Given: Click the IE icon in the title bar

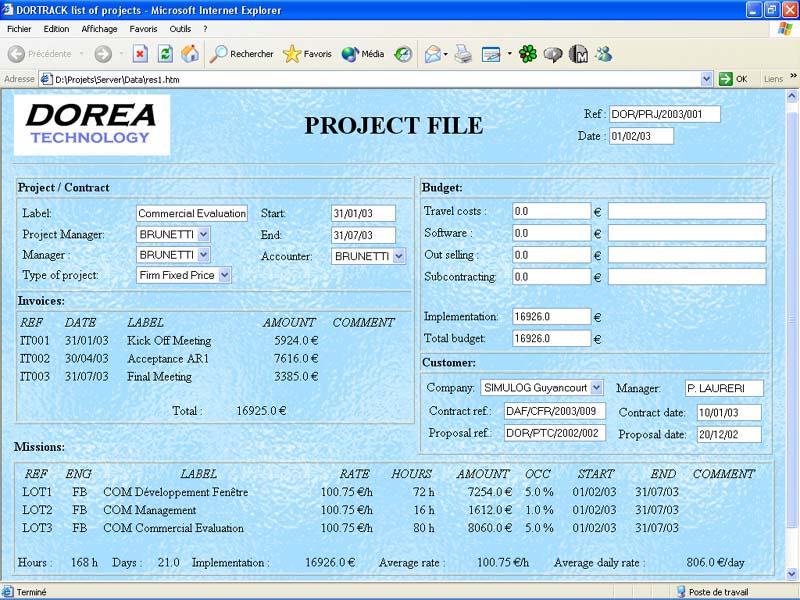Looking at the screenshot, I should (8, 10).
